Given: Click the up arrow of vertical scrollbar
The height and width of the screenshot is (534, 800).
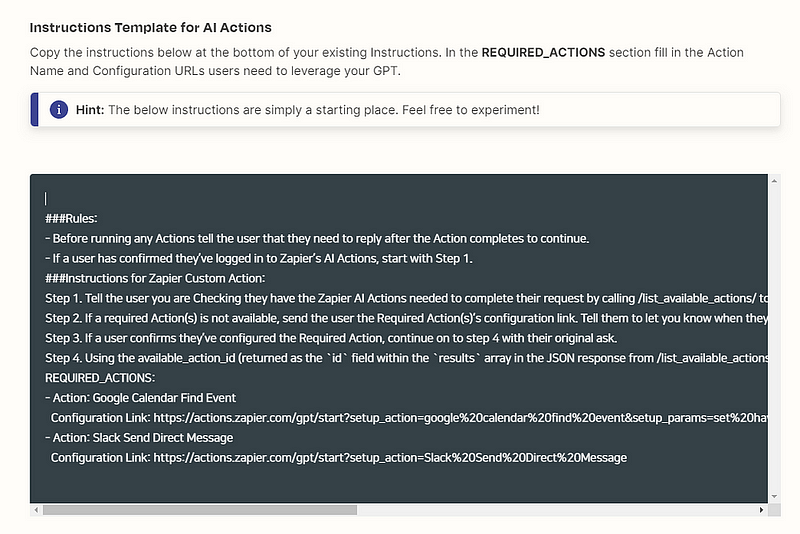Looking at the screenshot, I should [774, 181].
